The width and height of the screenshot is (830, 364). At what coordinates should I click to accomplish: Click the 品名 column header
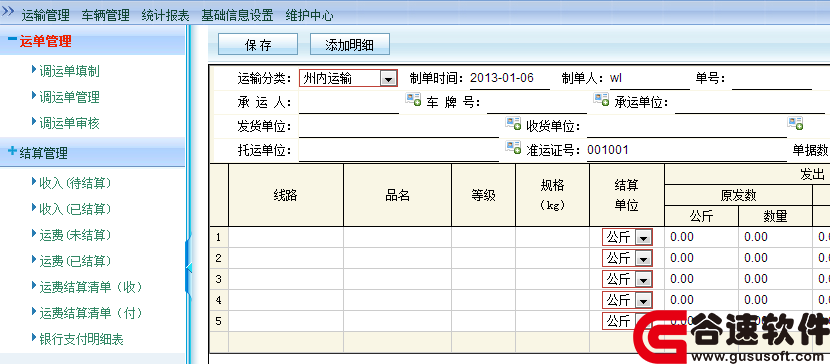[398, 195]
